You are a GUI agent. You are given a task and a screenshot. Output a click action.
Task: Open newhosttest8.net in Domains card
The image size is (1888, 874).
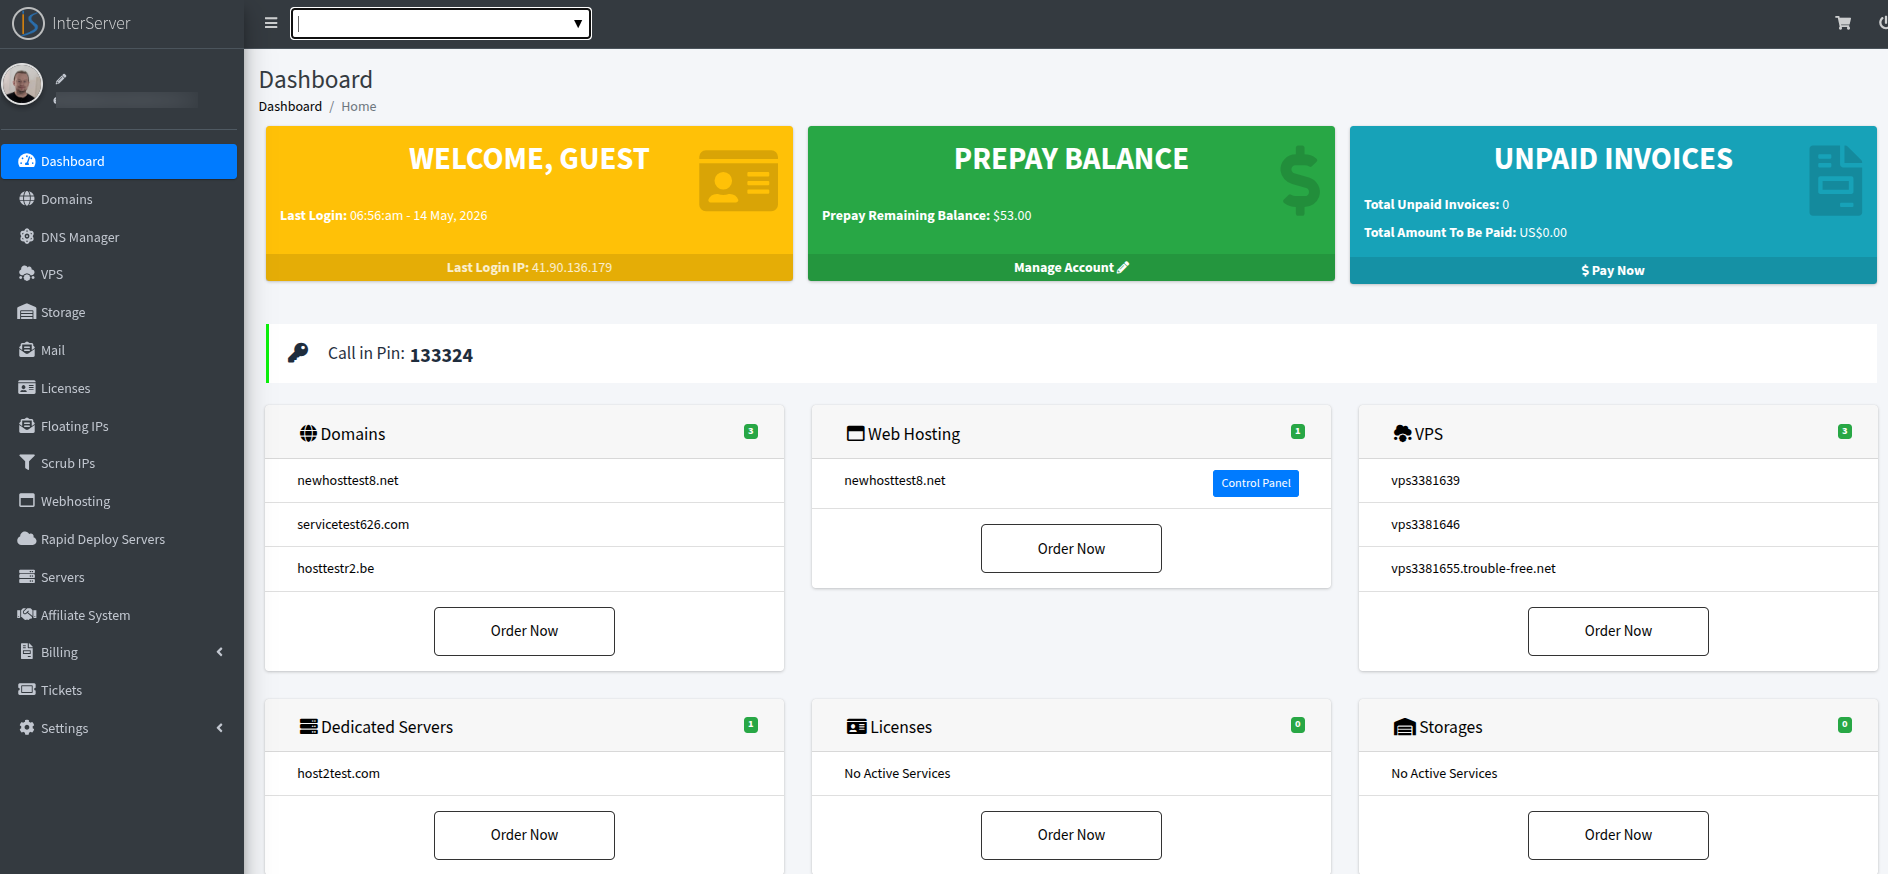click(347, 480)
